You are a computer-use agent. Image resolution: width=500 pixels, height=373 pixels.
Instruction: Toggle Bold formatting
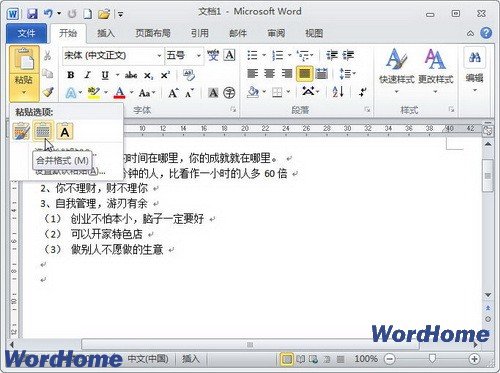[x=71, y=75]
